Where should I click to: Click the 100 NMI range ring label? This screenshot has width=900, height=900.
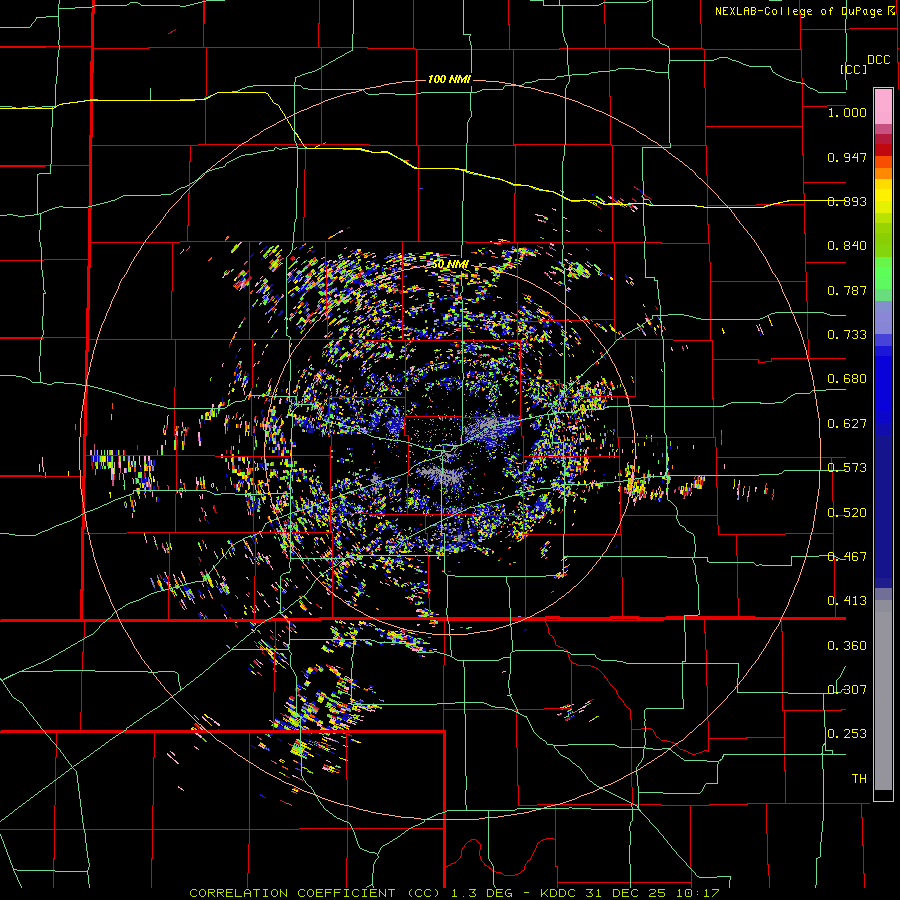coord(449,79)
